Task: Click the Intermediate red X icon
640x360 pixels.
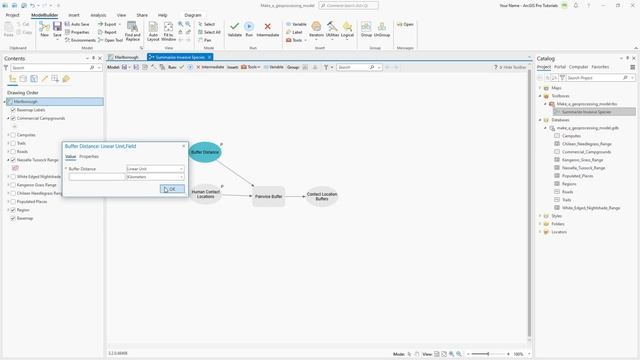Action: [x=268, y=29]
